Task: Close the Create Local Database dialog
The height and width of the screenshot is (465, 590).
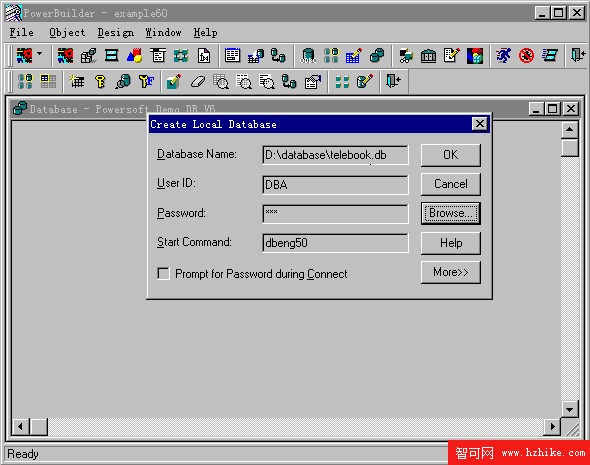Action: click(x=479, y=124)
